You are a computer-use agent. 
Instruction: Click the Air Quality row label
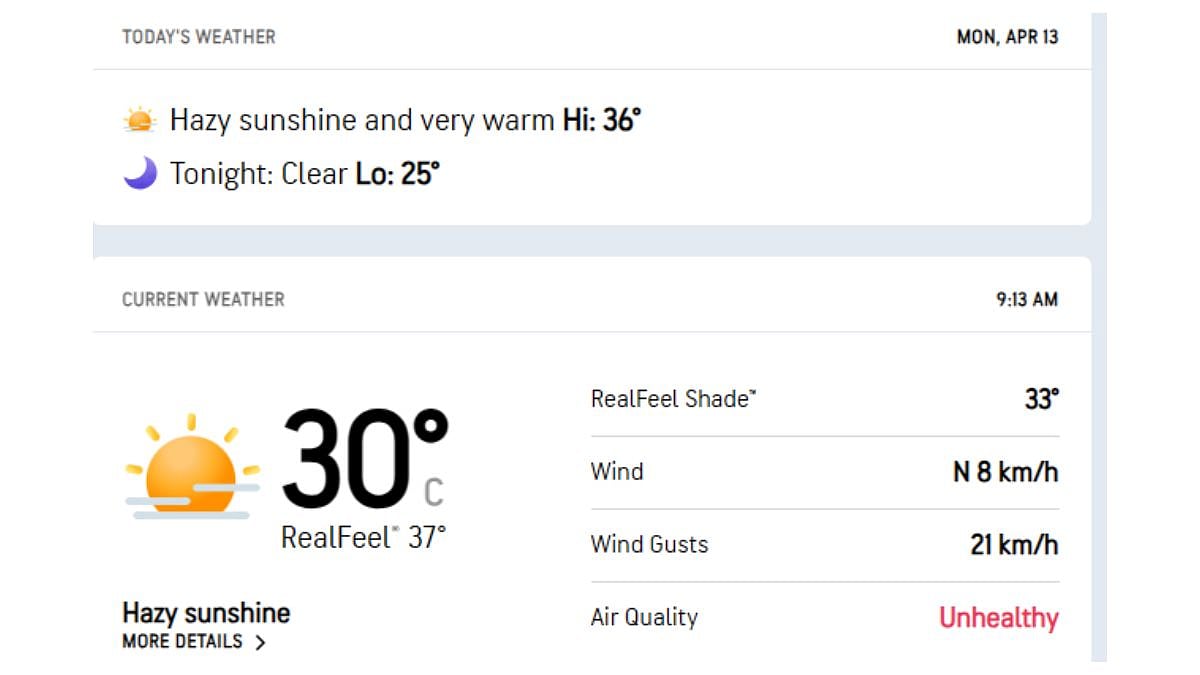point(644,618)
